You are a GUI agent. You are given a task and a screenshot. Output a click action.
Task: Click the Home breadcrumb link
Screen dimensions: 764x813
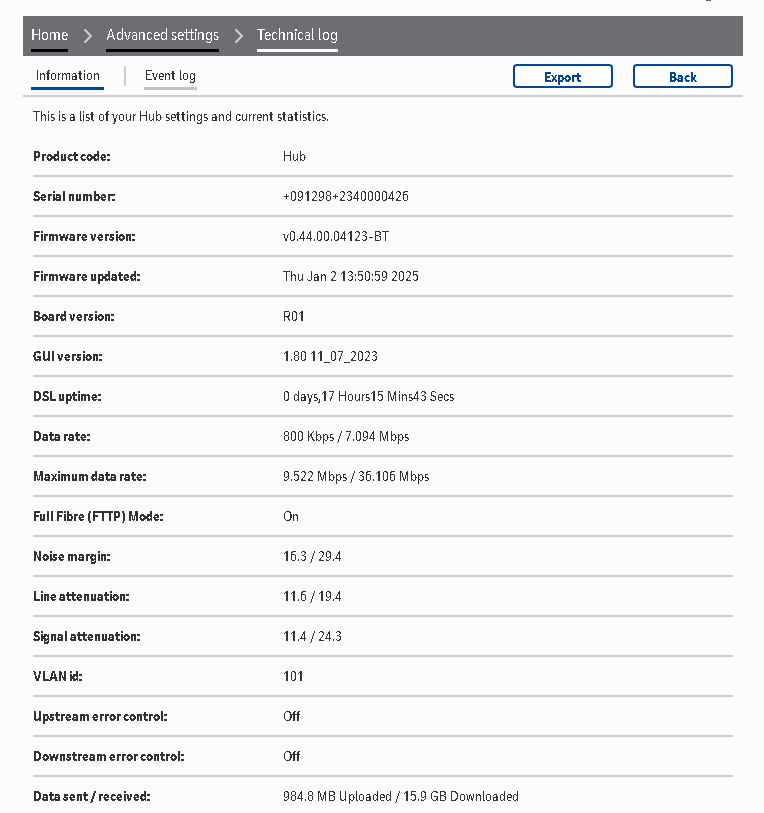[49, 36]
